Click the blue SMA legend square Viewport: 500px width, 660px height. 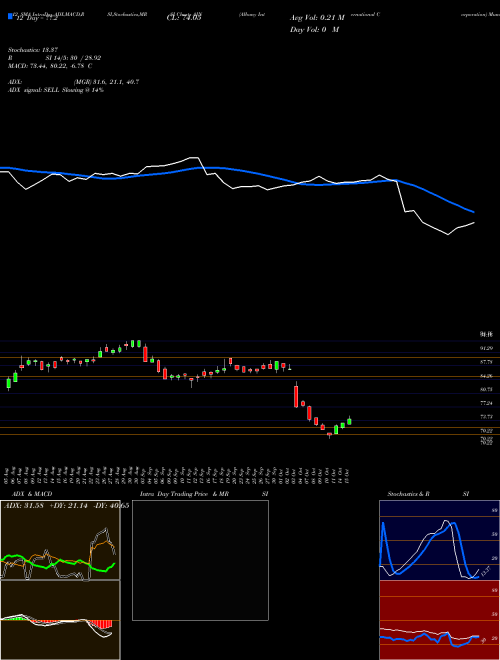(x=10, y=17)
